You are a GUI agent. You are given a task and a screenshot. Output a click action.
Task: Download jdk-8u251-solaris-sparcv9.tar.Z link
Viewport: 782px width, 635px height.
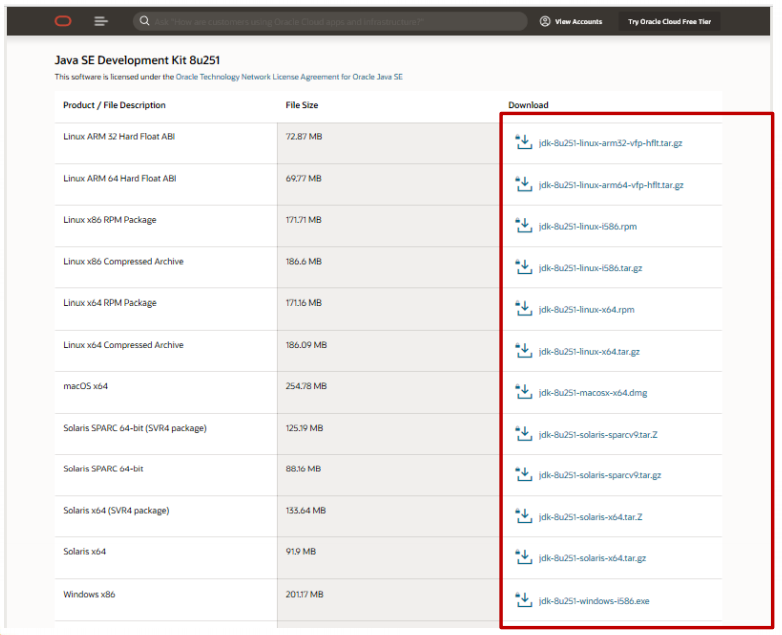click(598, 435)
